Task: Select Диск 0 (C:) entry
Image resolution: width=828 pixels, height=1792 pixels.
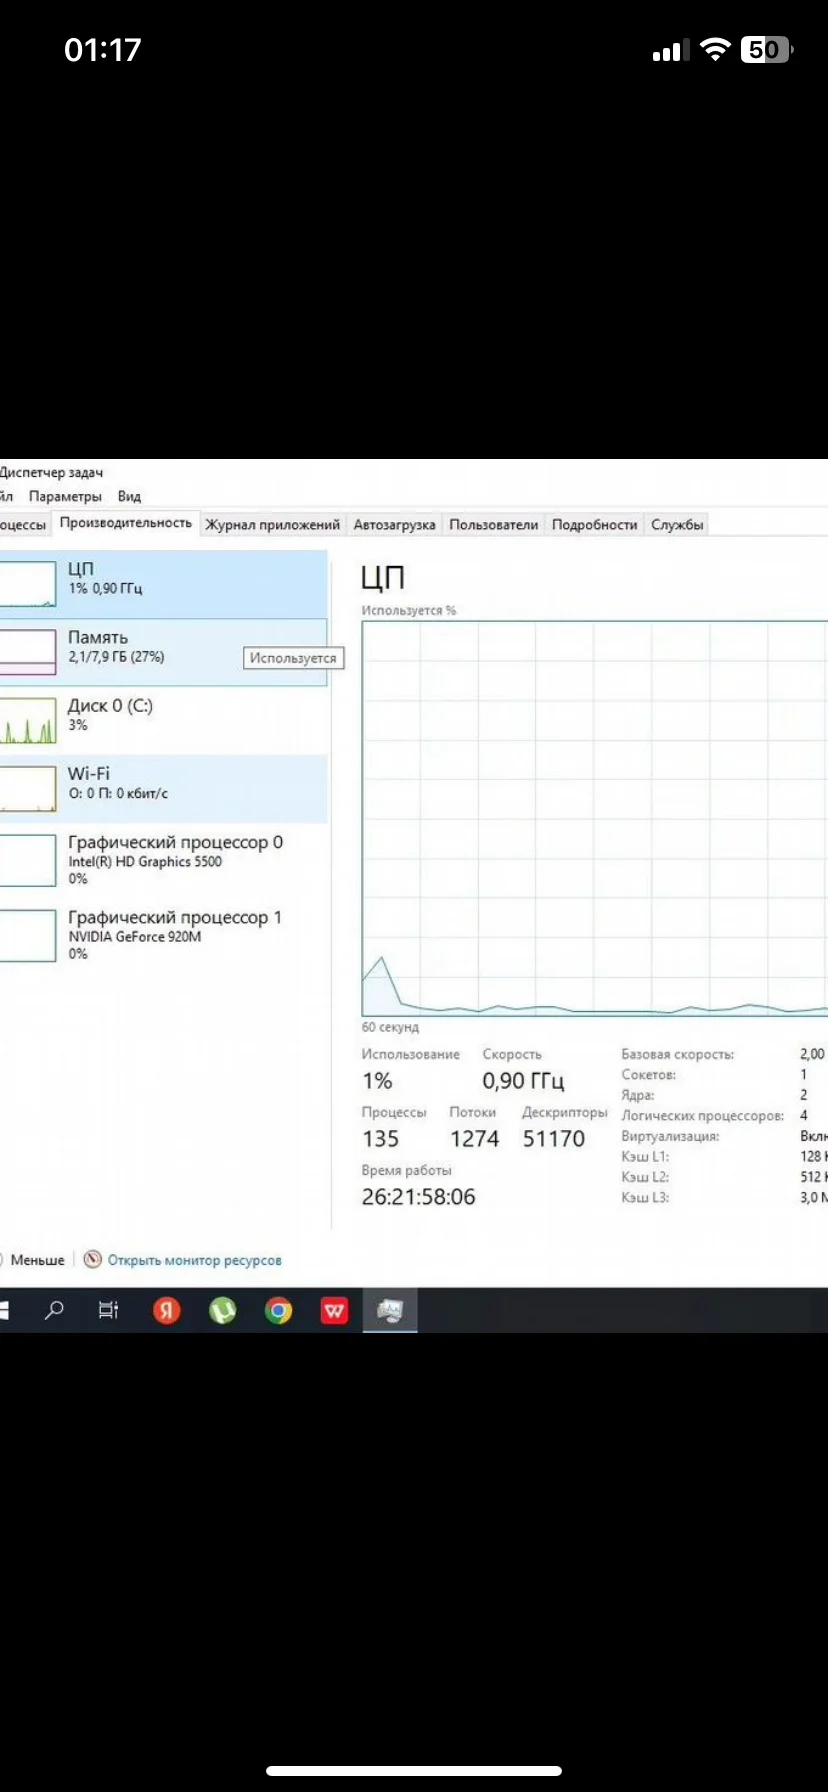Action: point(163,721)
